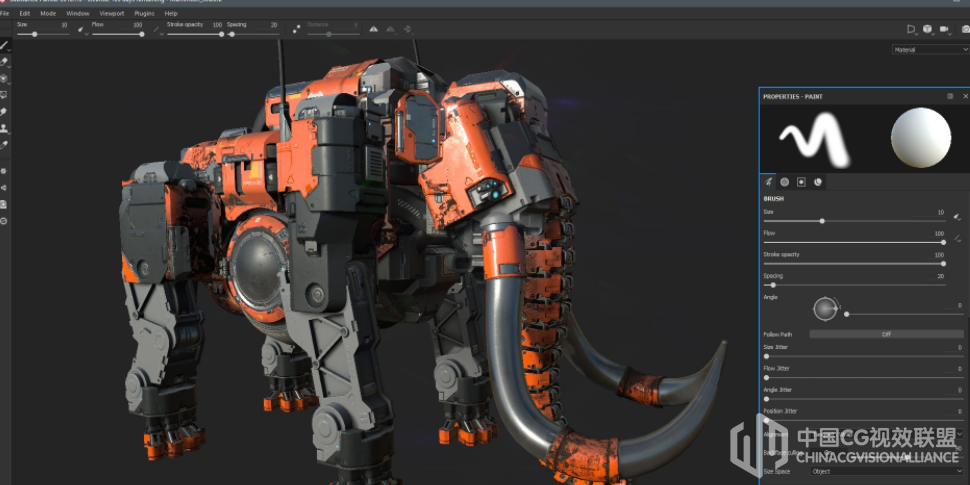Select the Polygon Fill tool in left toolbar
This screenshot has width=970, height=485.
[4, 95]
